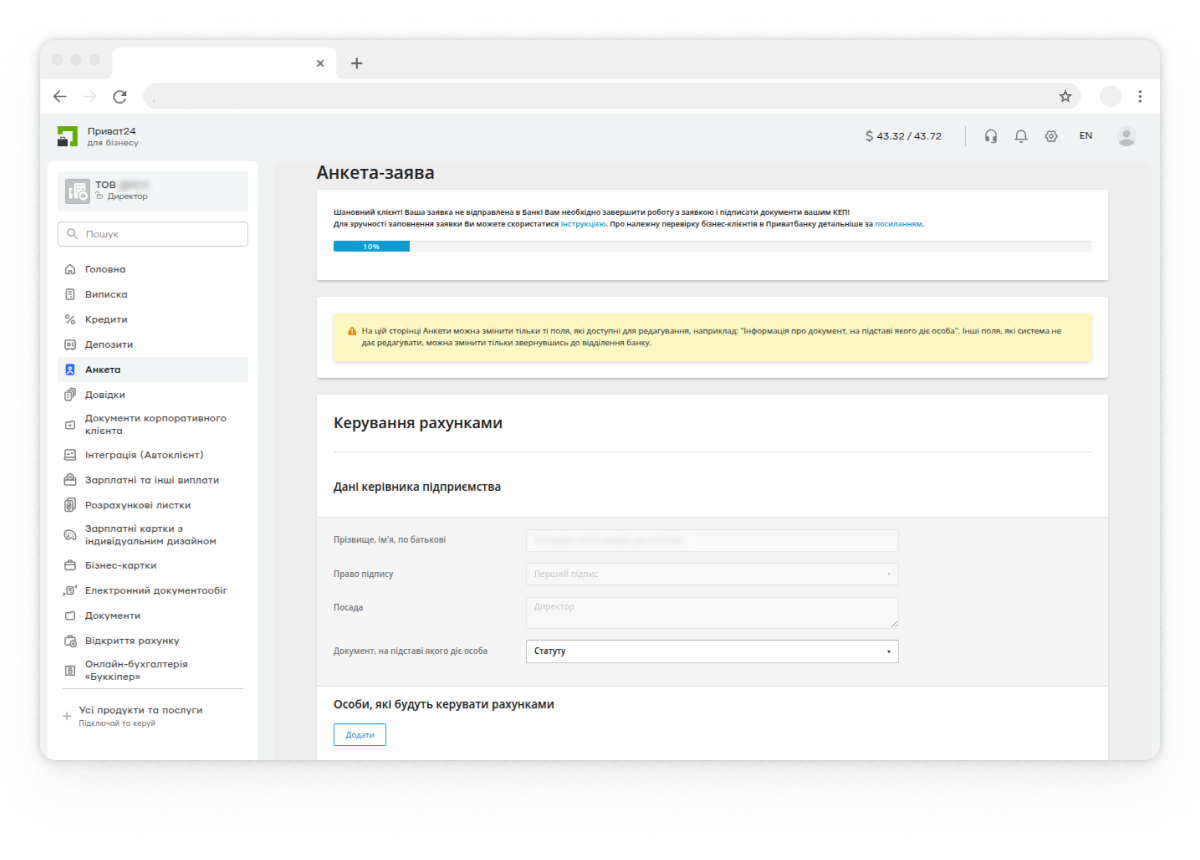Screen dimensions: 1200x860
Task: Open the Статуту document dropdown
Action: 711,651
